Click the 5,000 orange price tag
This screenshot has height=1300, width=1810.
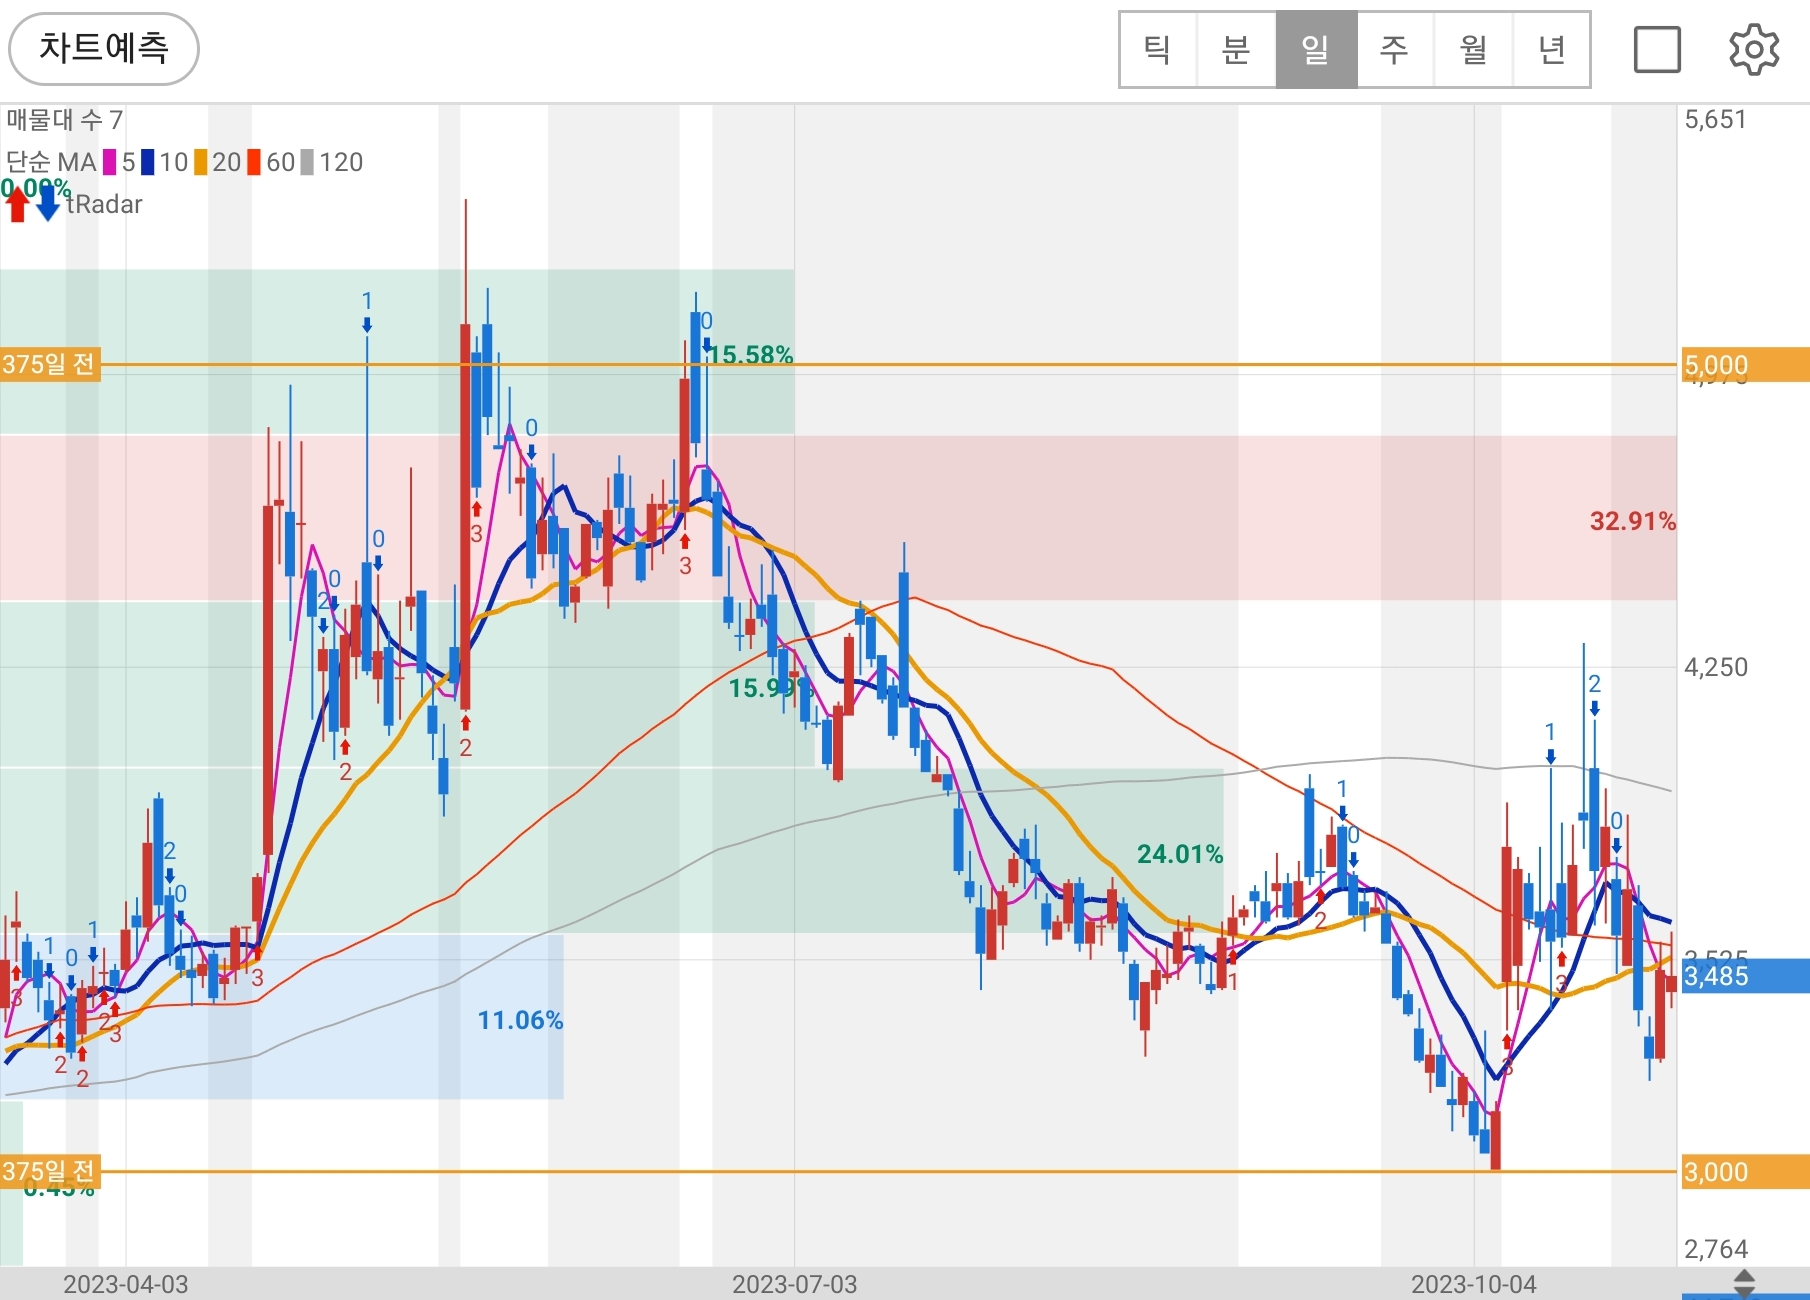(x=1744, y=365)
